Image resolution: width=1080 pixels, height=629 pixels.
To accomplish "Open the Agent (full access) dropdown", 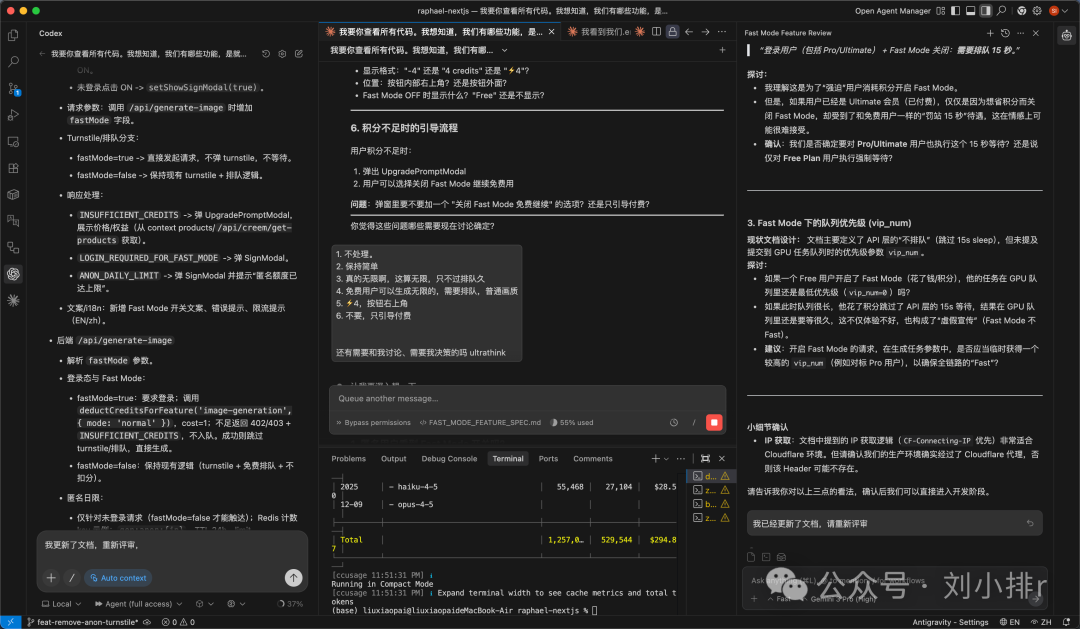I will coord(139,604).
